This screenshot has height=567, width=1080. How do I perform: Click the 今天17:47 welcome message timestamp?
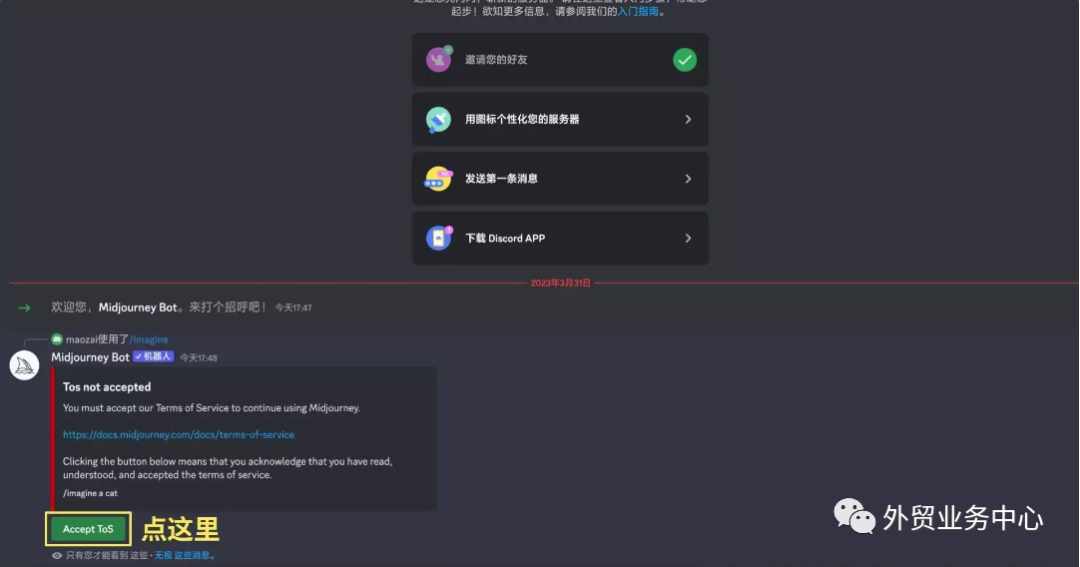click(x=293, y=308)
